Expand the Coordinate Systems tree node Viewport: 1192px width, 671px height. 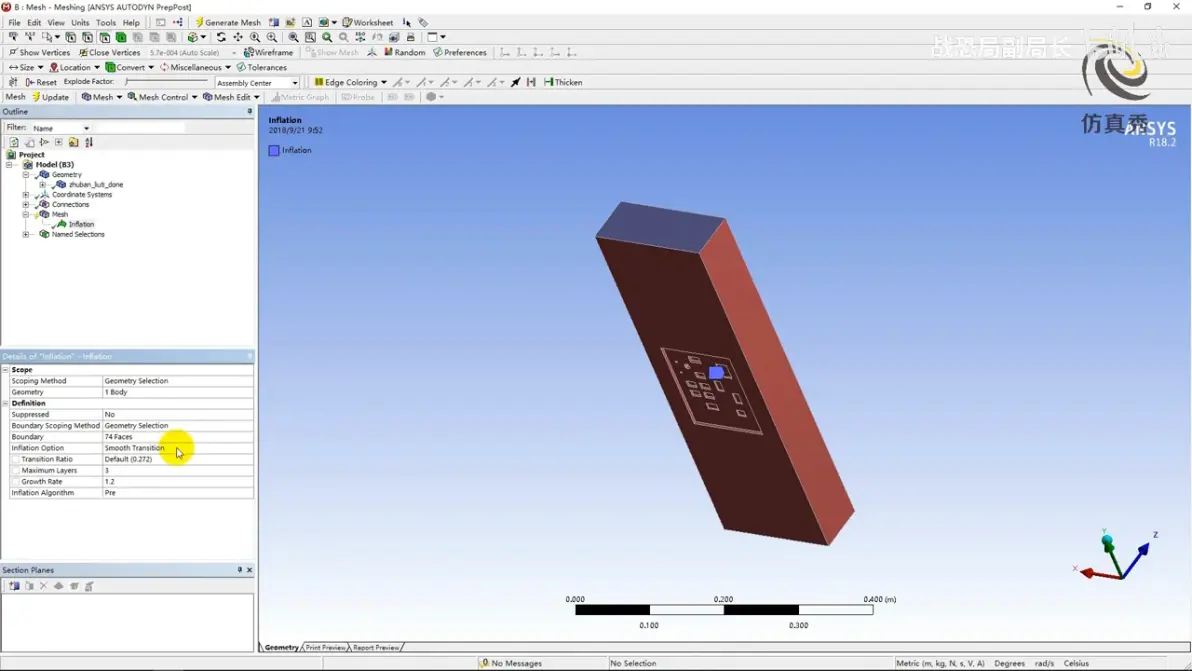point(26,195)
